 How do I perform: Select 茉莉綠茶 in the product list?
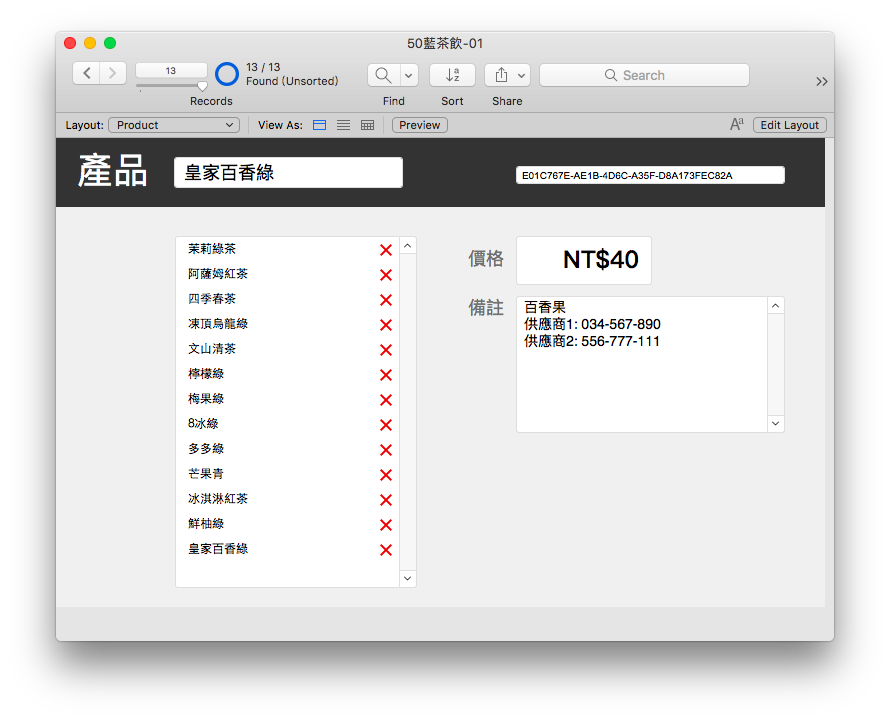[212, 249]
